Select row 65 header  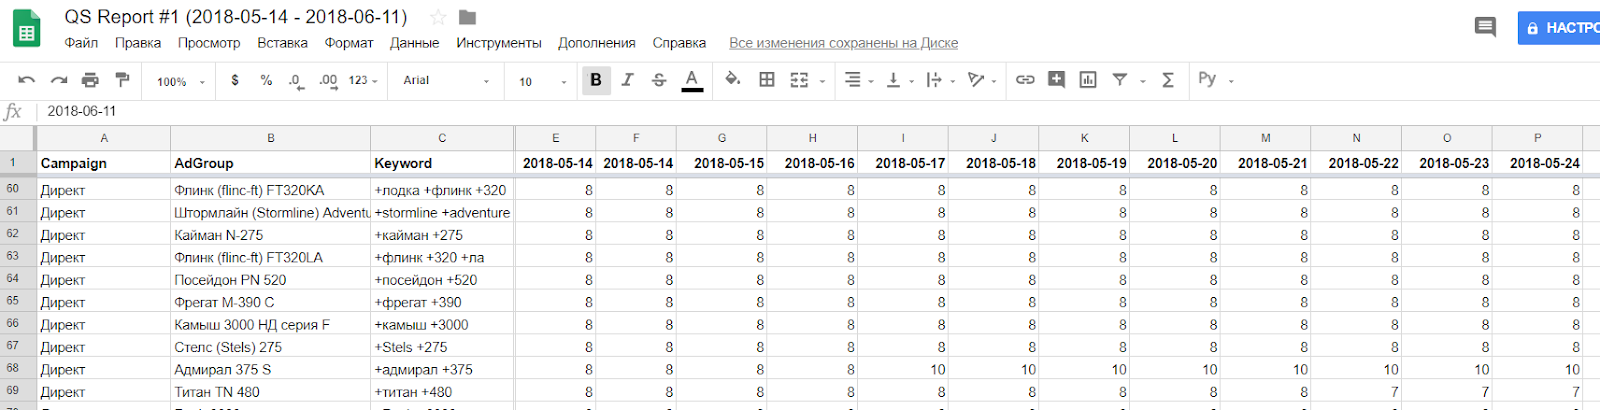tap(17, 300)
